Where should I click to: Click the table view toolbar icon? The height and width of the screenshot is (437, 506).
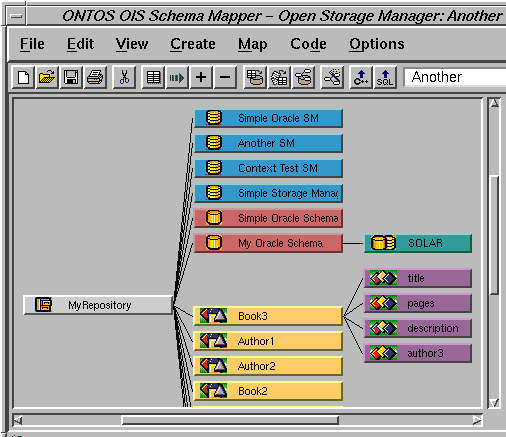(x=153, y=77)
